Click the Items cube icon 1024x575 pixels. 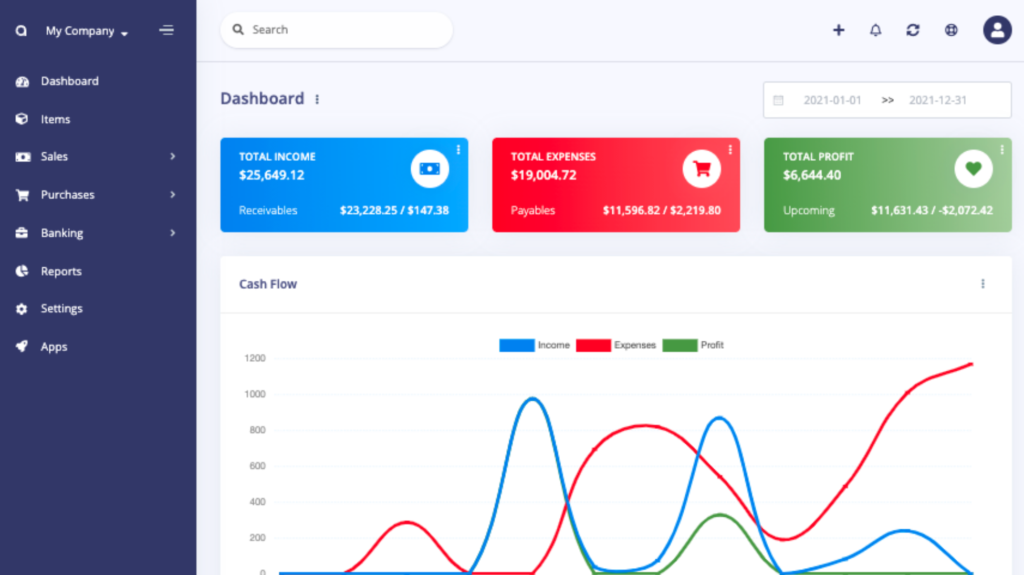pos(22,119)
